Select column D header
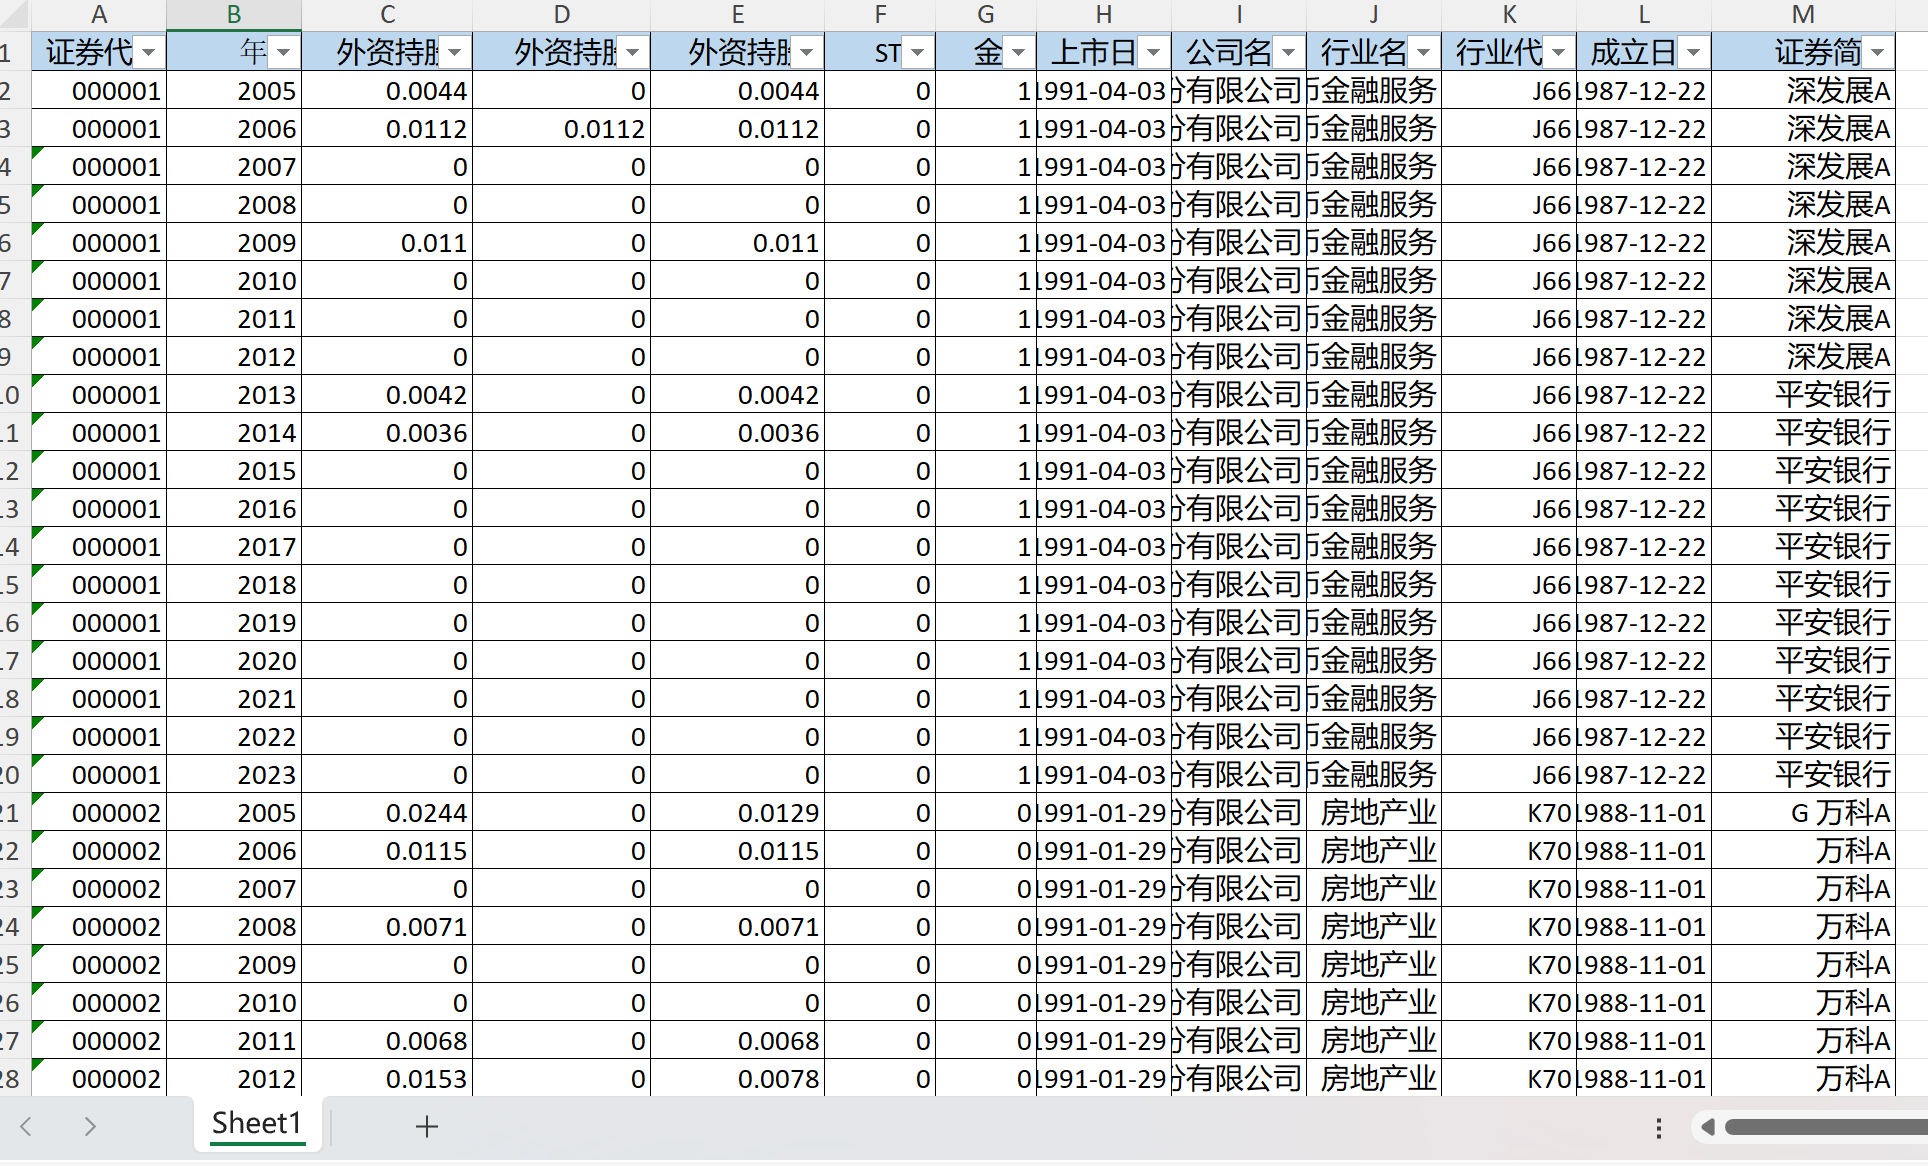Image resolution: width=1928 pixels, height=1166 pixels. (561, 14)
